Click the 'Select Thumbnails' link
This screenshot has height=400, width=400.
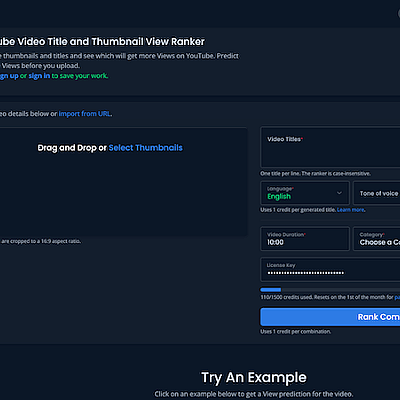[145, 148]
